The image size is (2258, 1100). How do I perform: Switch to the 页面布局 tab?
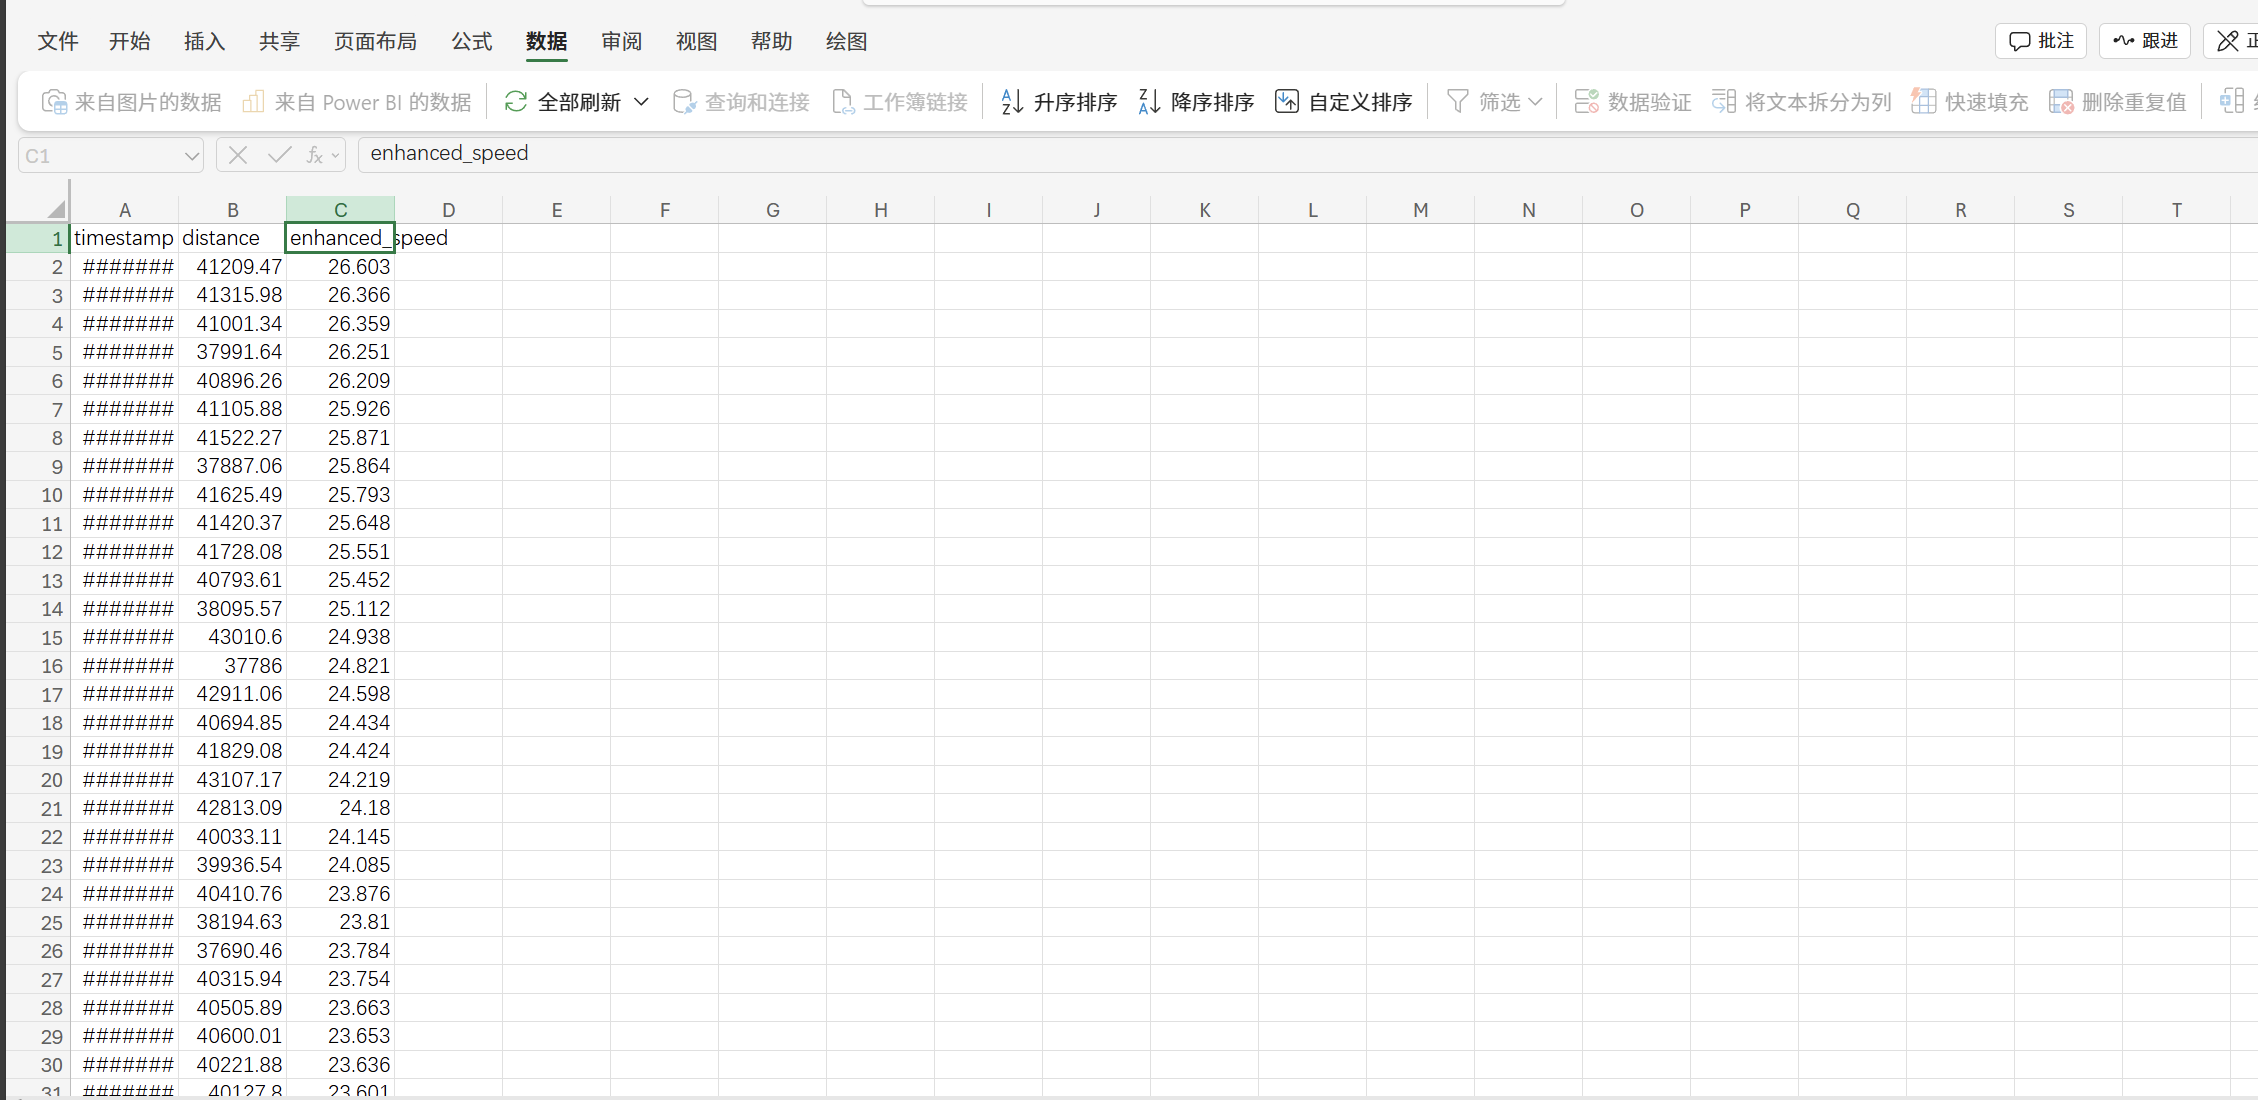(x=376, y=41)
